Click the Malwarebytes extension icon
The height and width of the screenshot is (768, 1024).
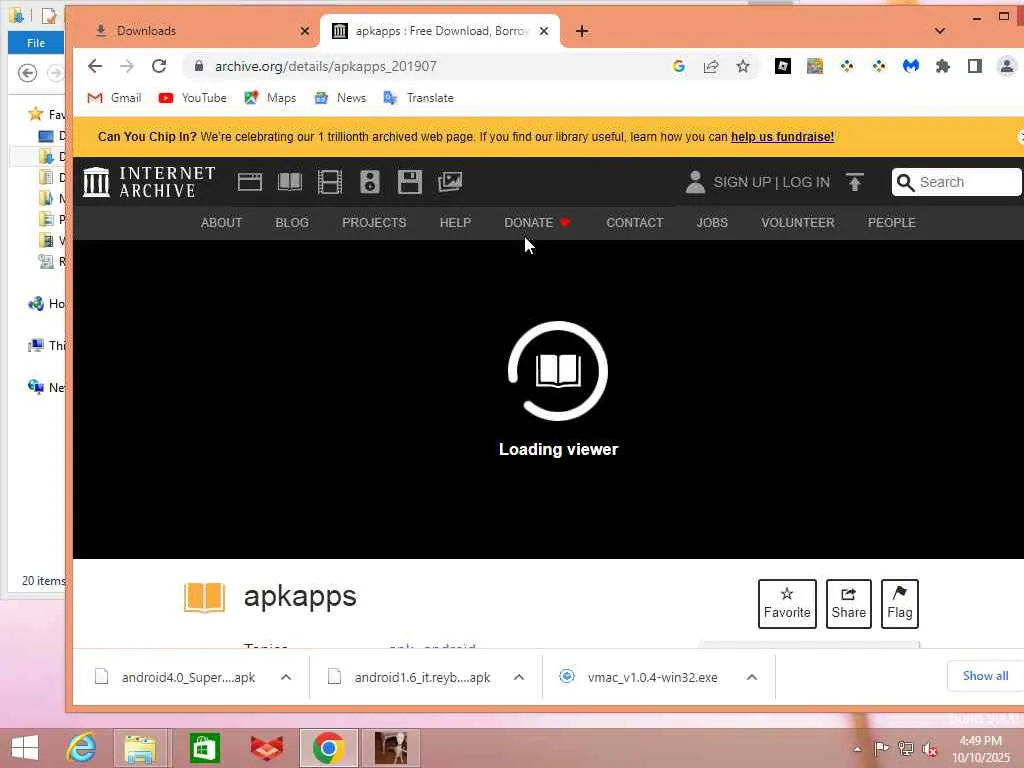click(x=910, y=66)
